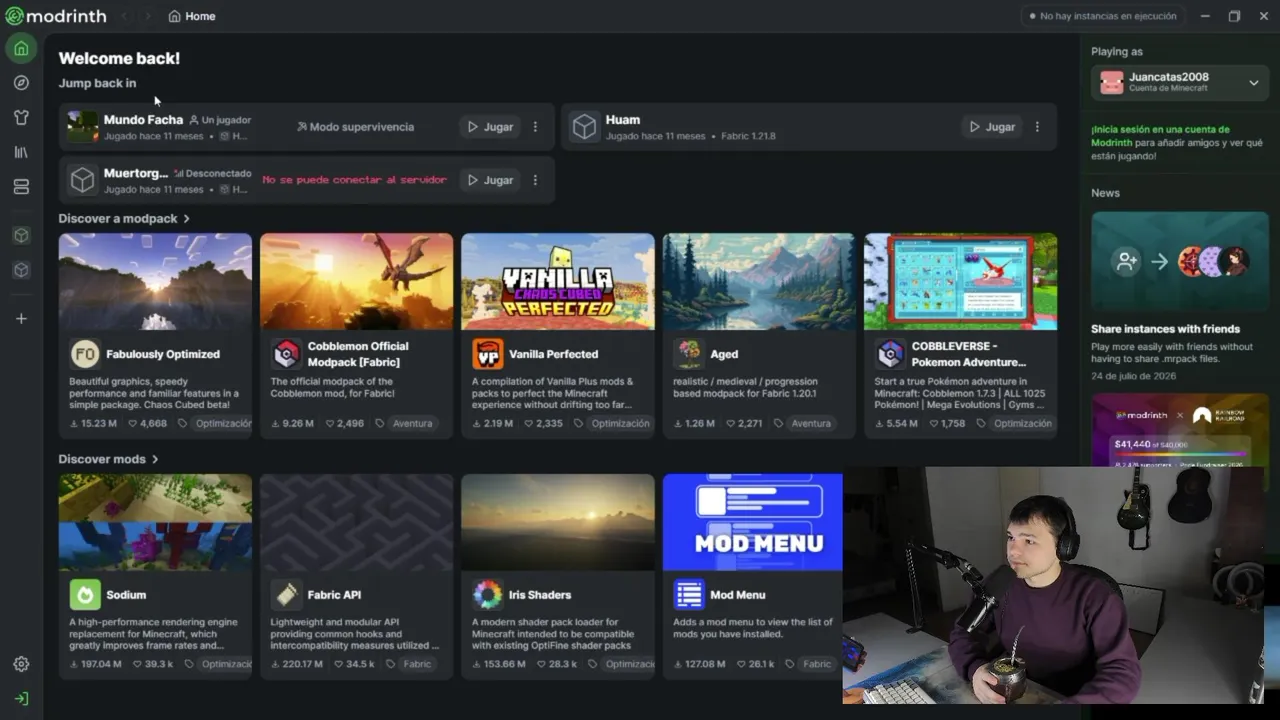Navigate back with the left arrow

(x=125, y=16)
